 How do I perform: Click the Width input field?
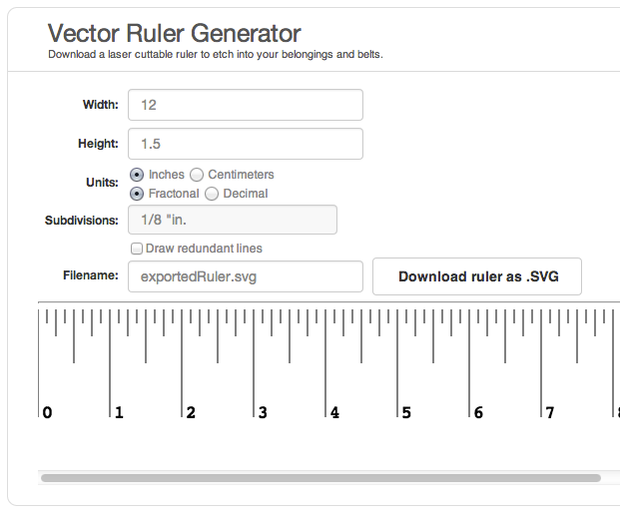pos(245,105)
